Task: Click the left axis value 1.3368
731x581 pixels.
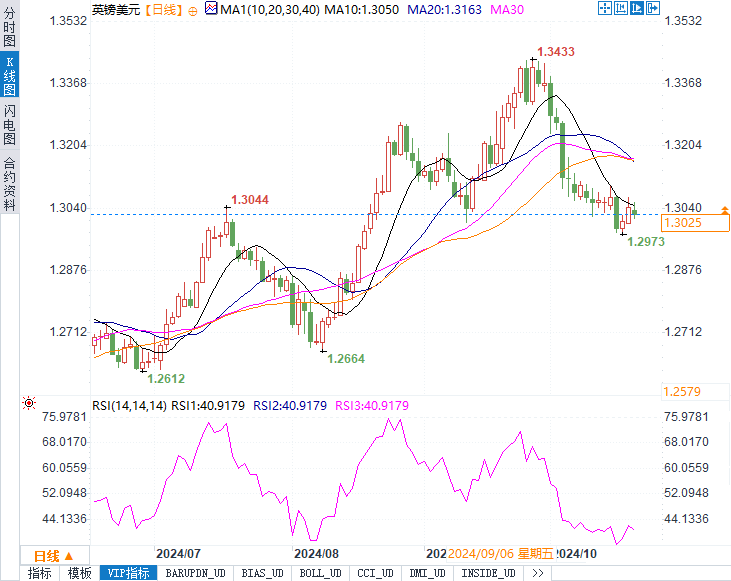Action: pyautogui.click(x=68, y=83)
